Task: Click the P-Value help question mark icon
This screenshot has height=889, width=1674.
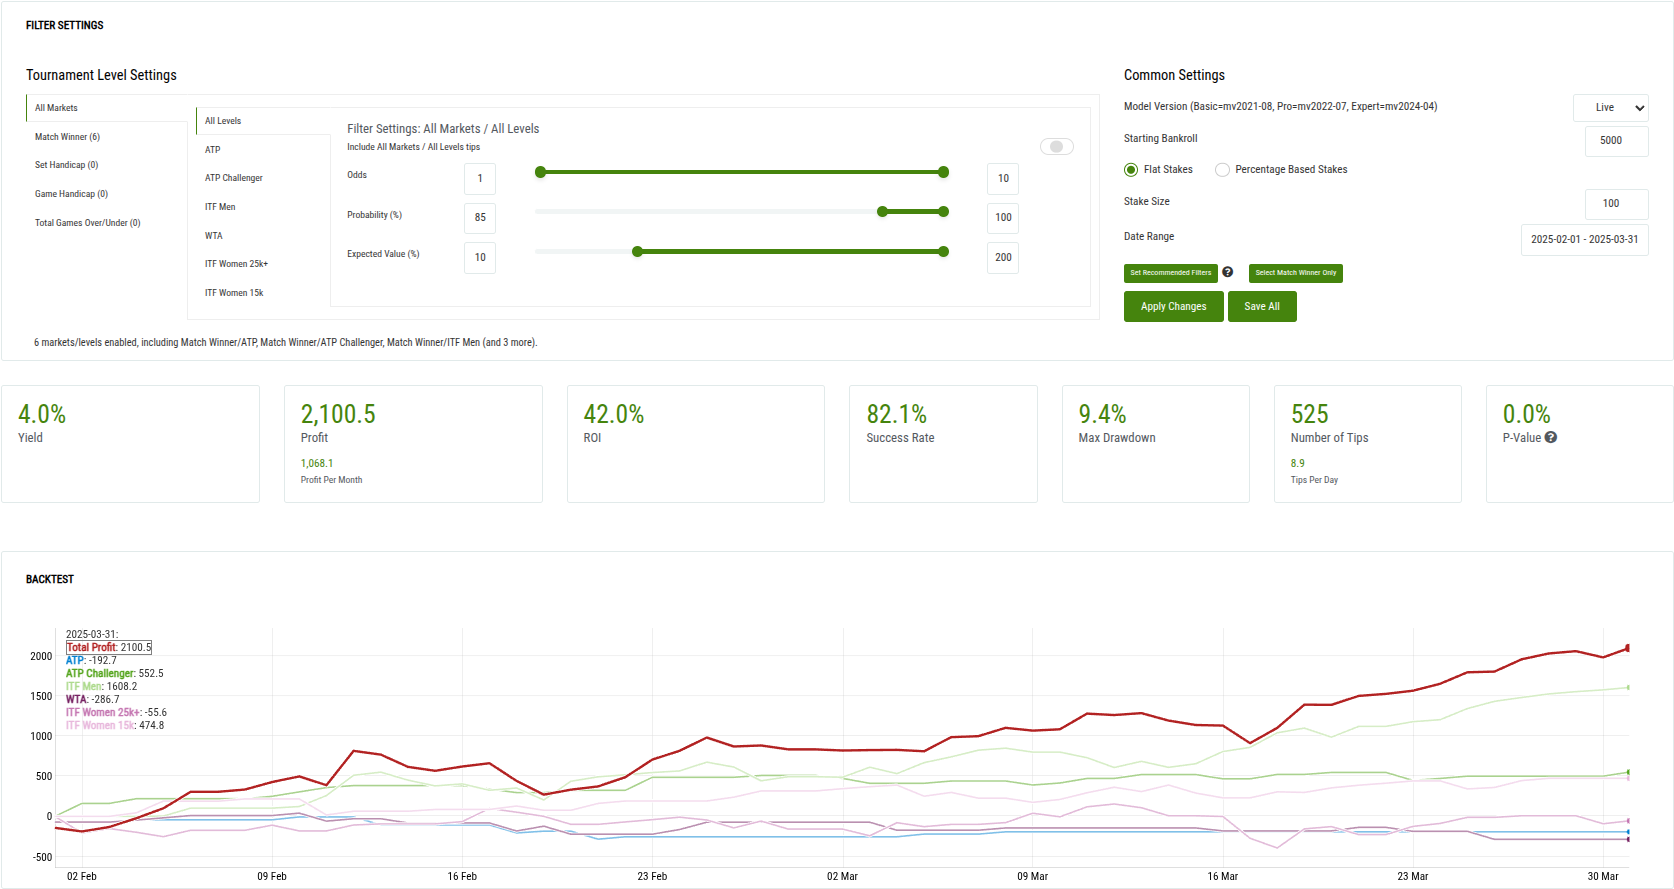Action: (1550, 438)
